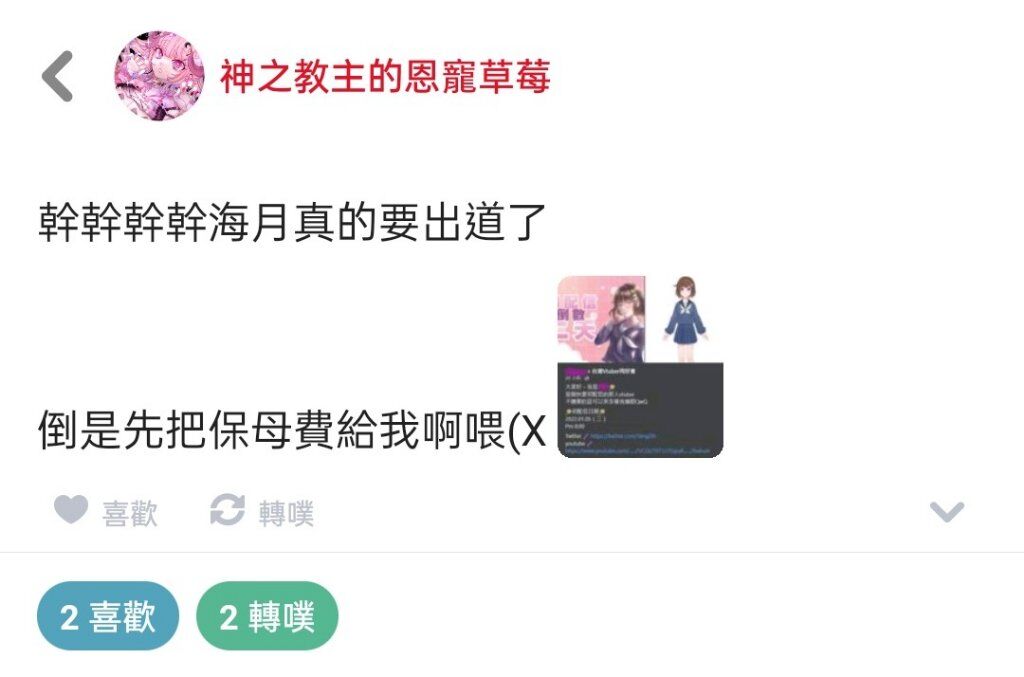Tap the heart icon to like

71,509
